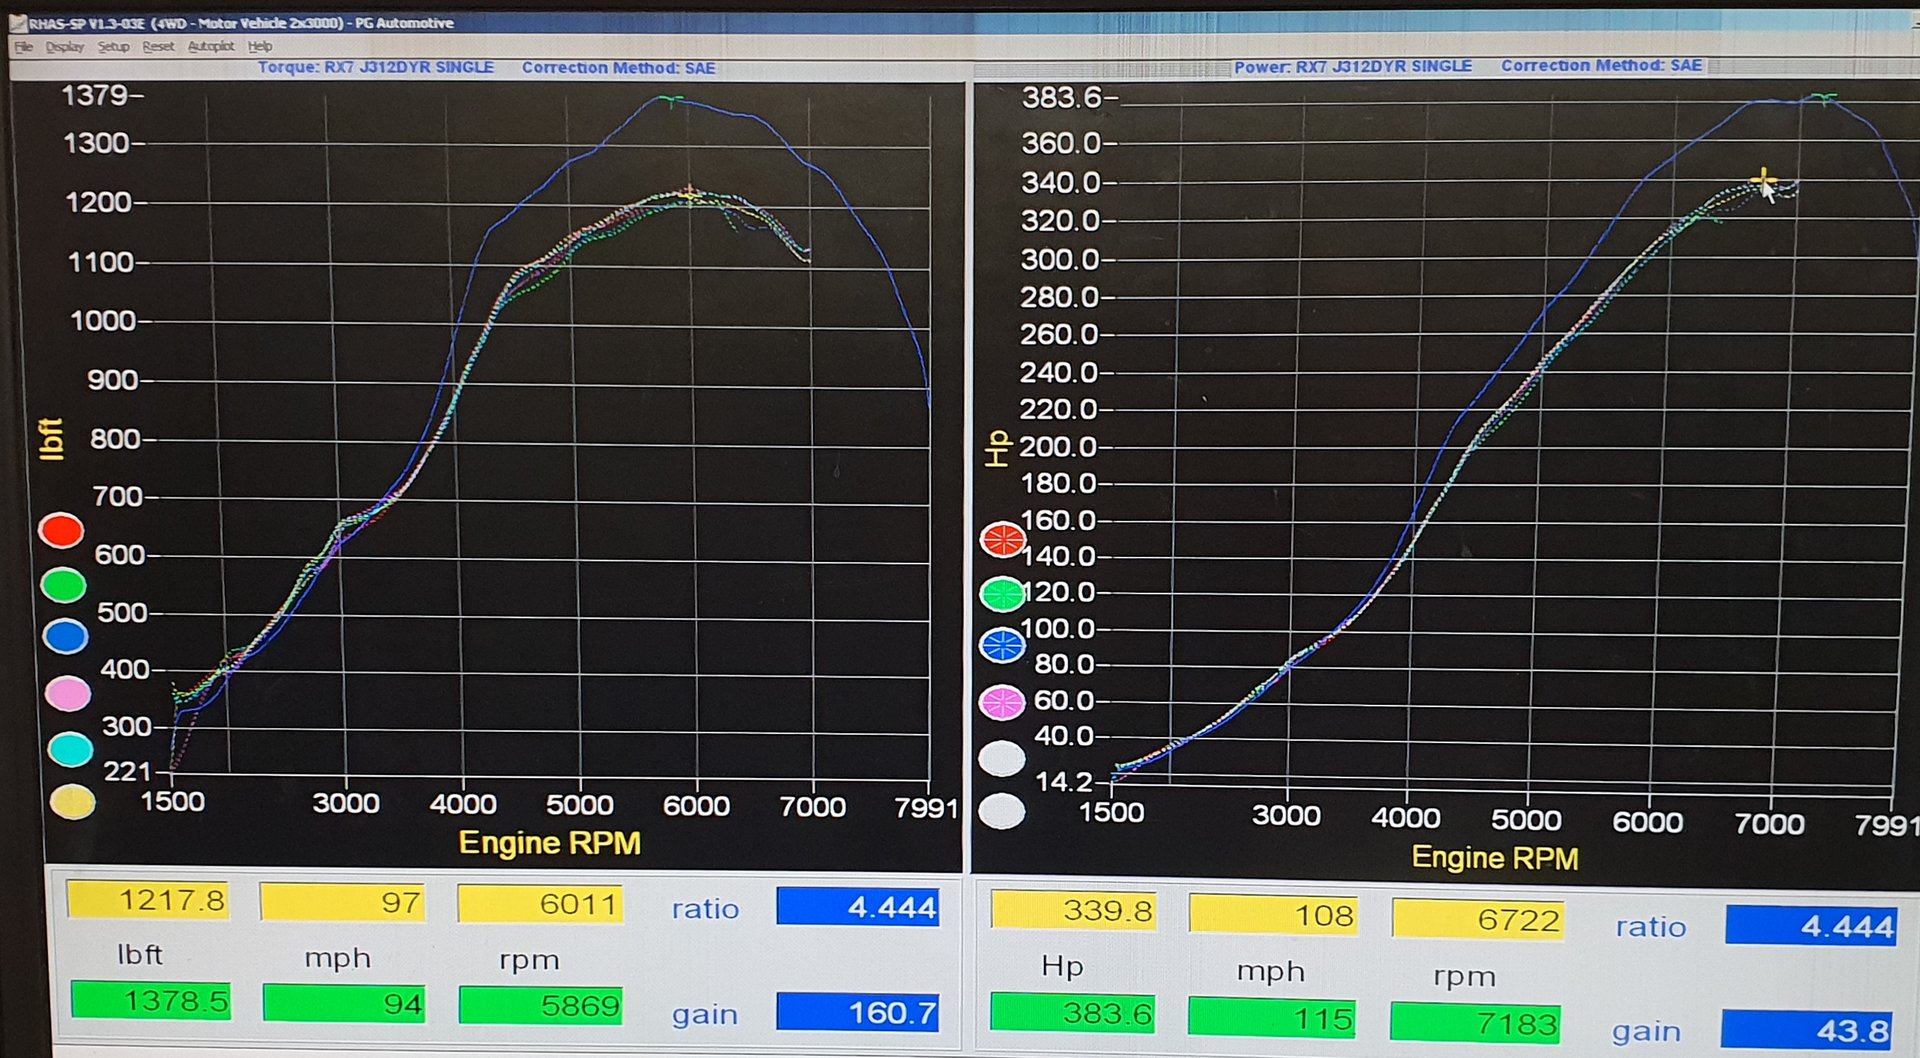
Task: Click the torque gain 160.7 field
Action: 858,1012
